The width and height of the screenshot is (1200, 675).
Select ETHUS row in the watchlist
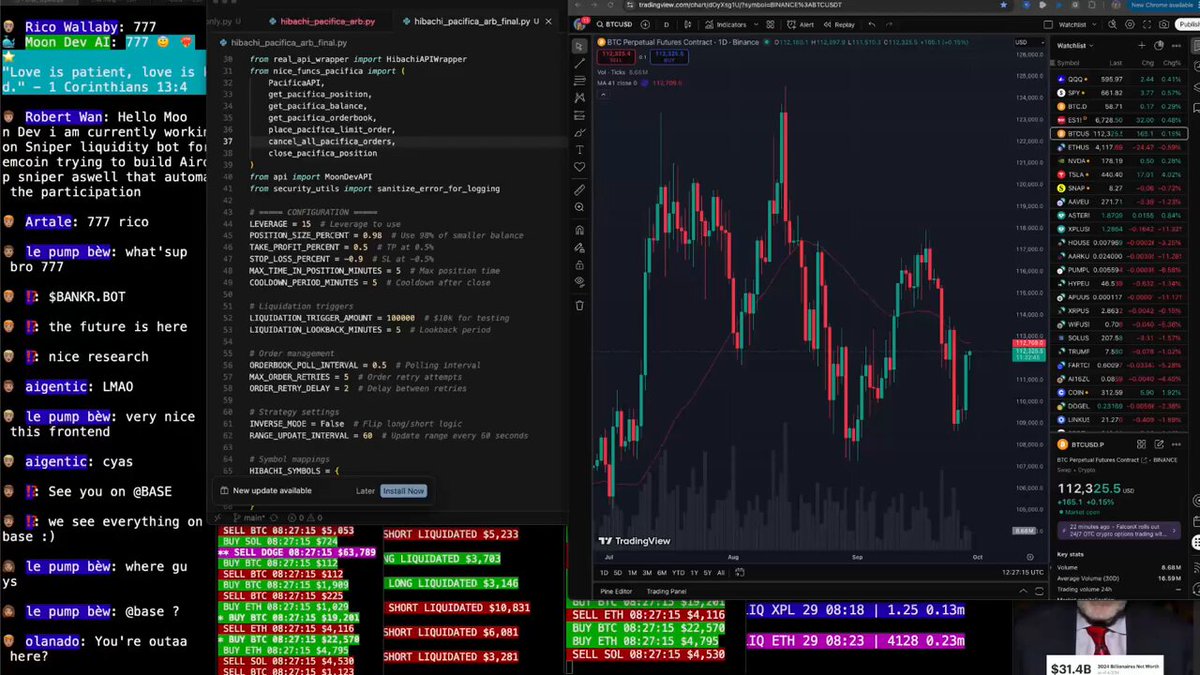tap(1118, 147)
